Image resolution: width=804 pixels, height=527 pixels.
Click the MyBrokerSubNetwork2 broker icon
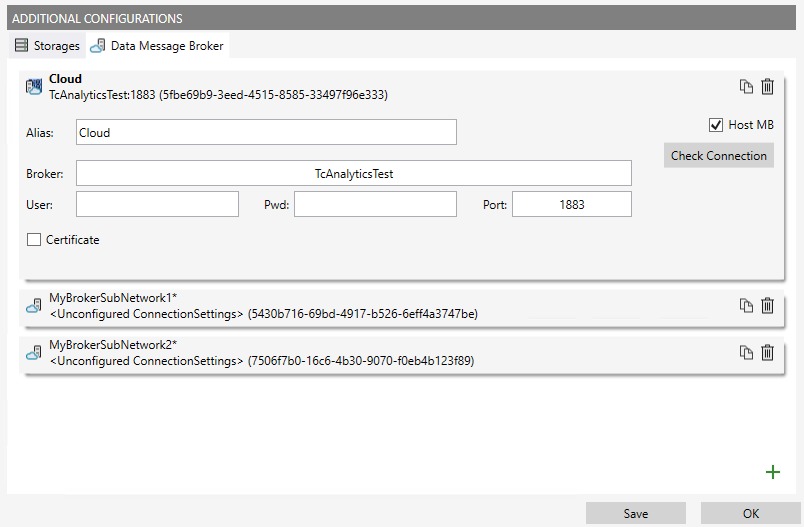coord(34,353)
